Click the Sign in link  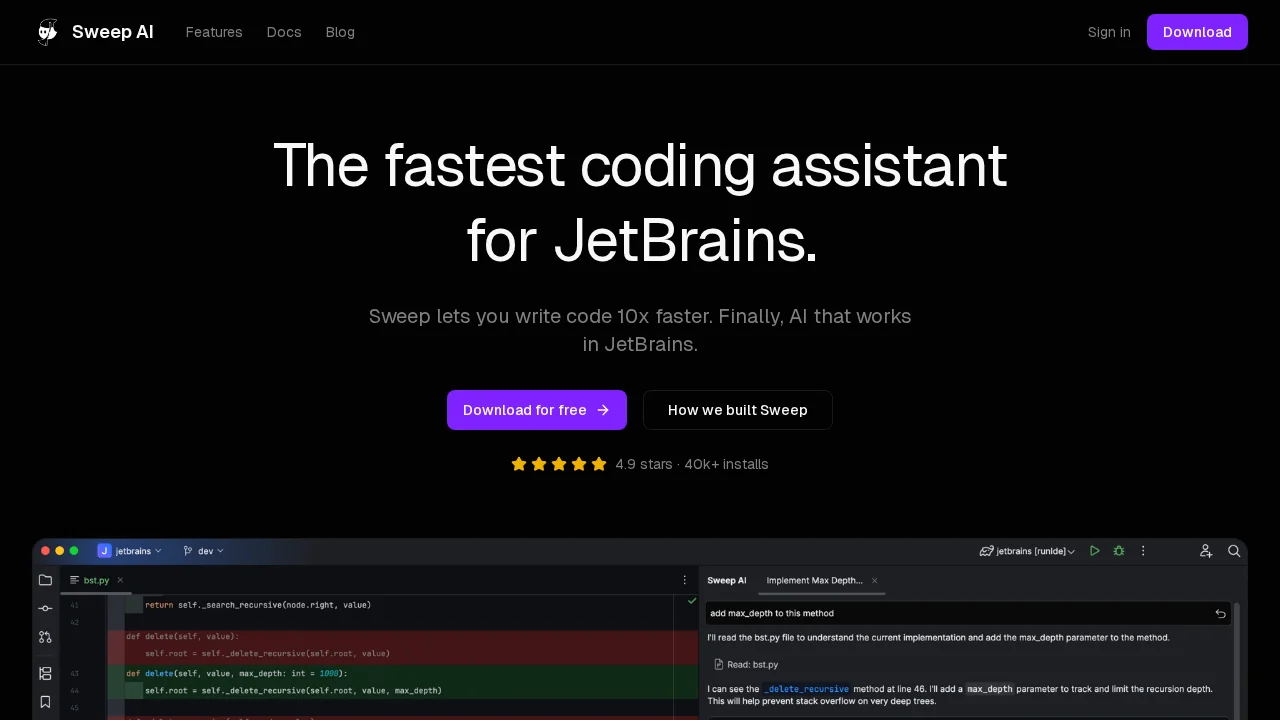(x=1109, y=32)
